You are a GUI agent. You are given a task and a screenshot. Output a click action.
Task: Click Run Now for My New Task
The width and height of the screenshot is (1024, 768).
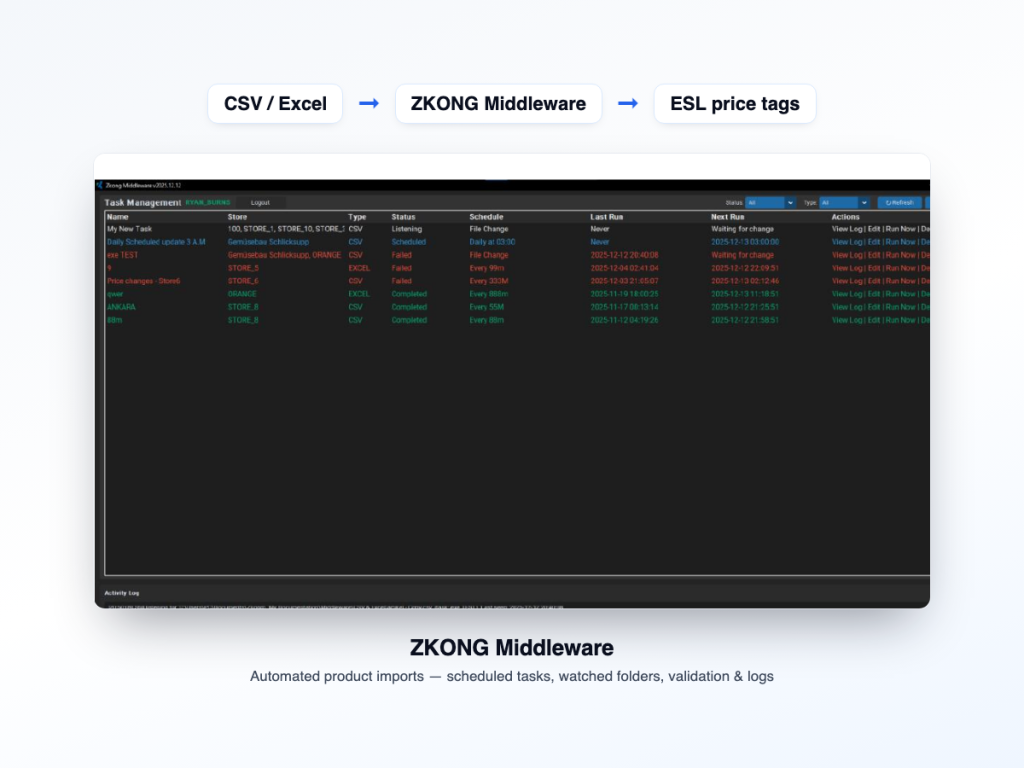coord(901,229)
